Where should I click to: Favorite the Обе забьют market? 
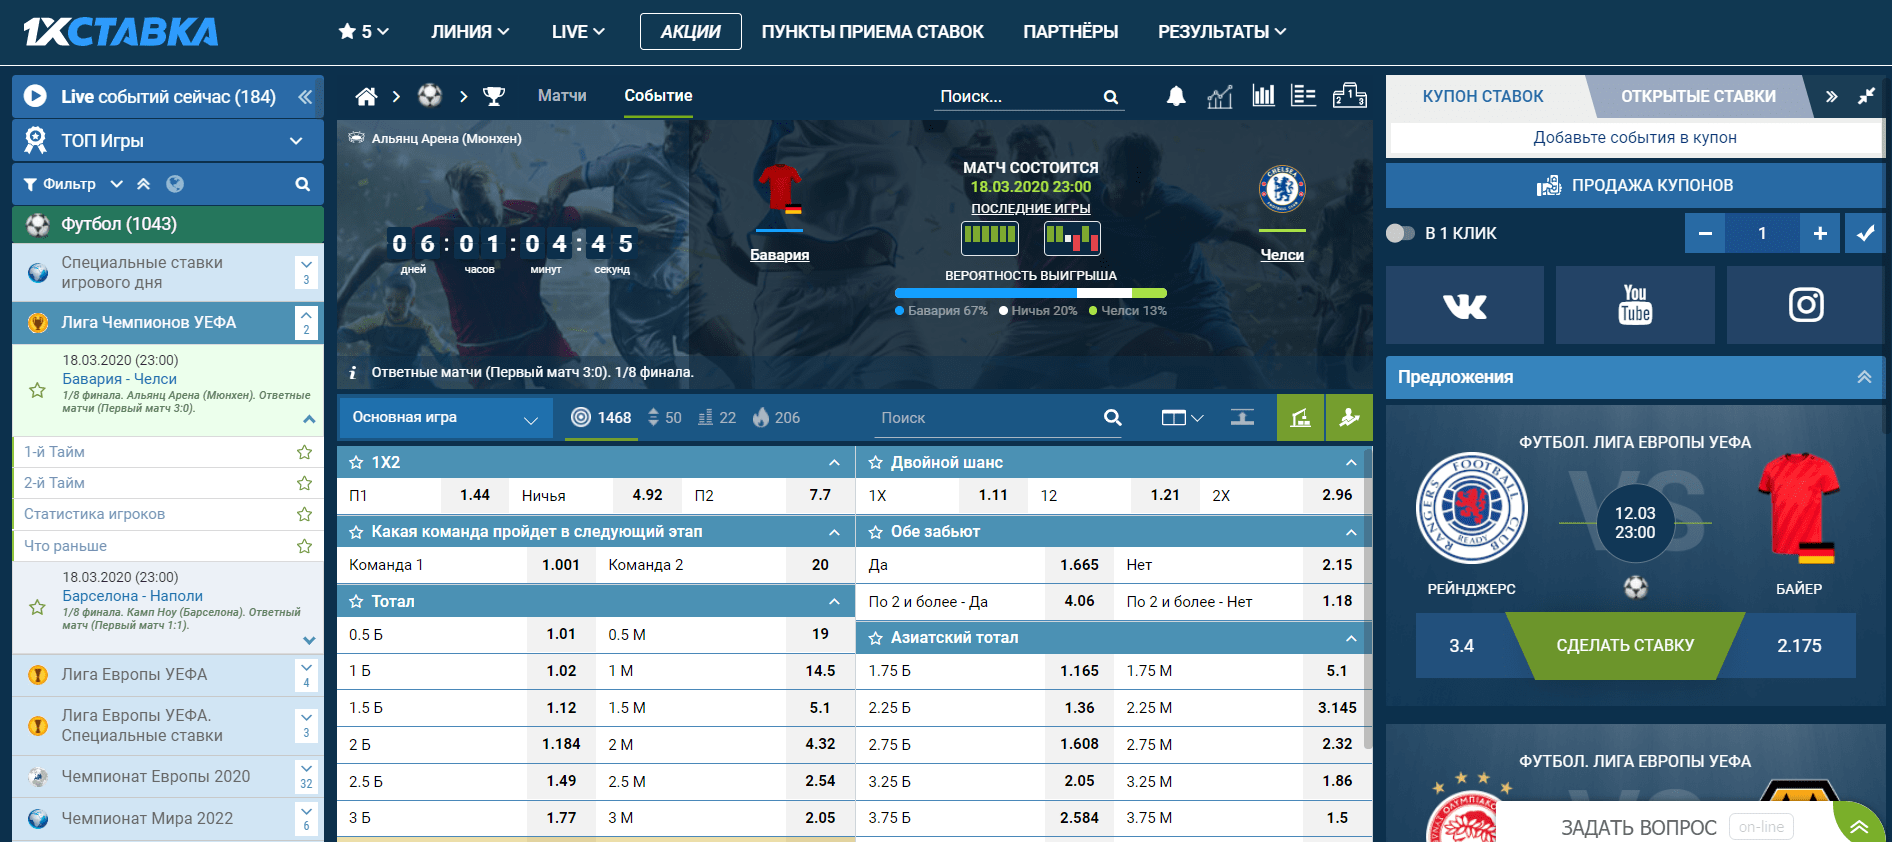click(875, 532)
